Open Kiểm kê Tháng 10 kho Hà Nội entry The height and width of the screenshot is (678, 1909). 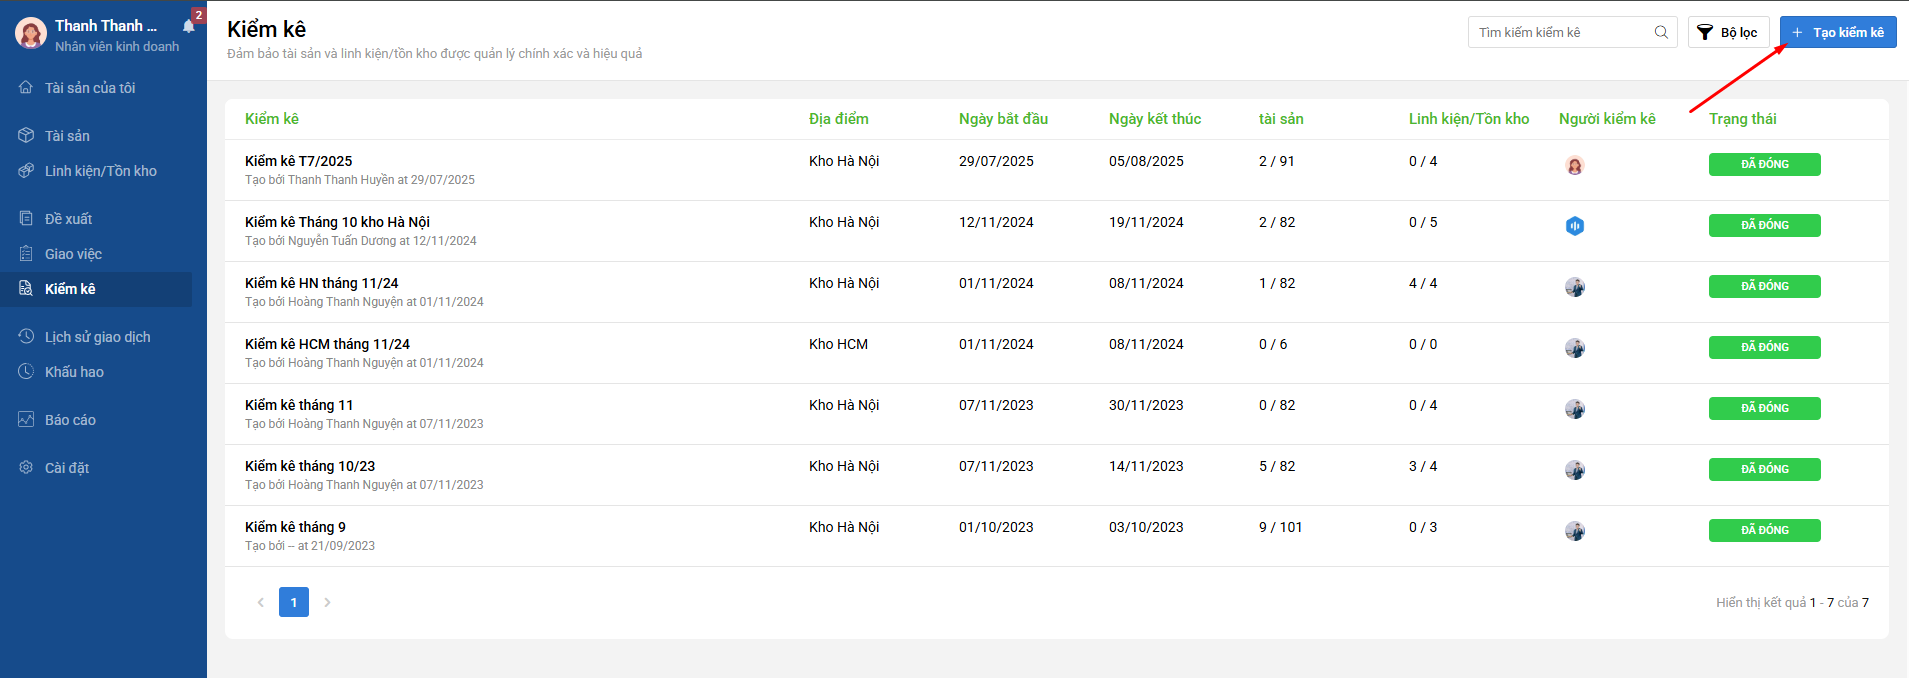(337, 222)
